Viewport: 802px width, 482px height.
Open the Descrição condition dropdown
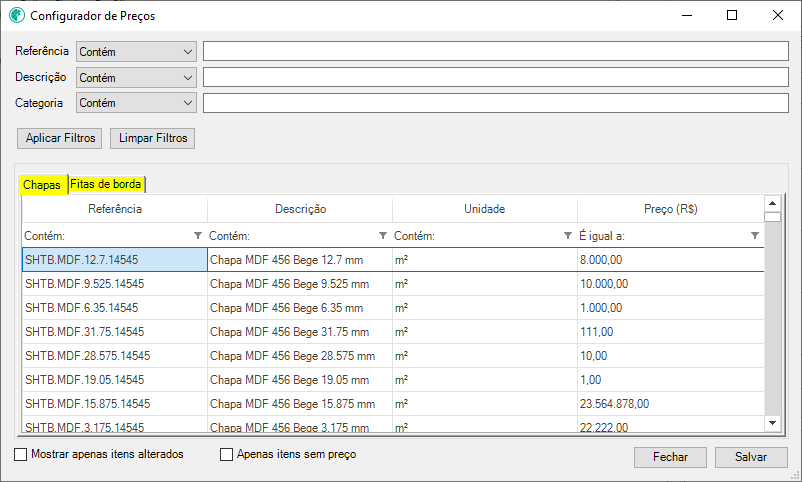137,78
